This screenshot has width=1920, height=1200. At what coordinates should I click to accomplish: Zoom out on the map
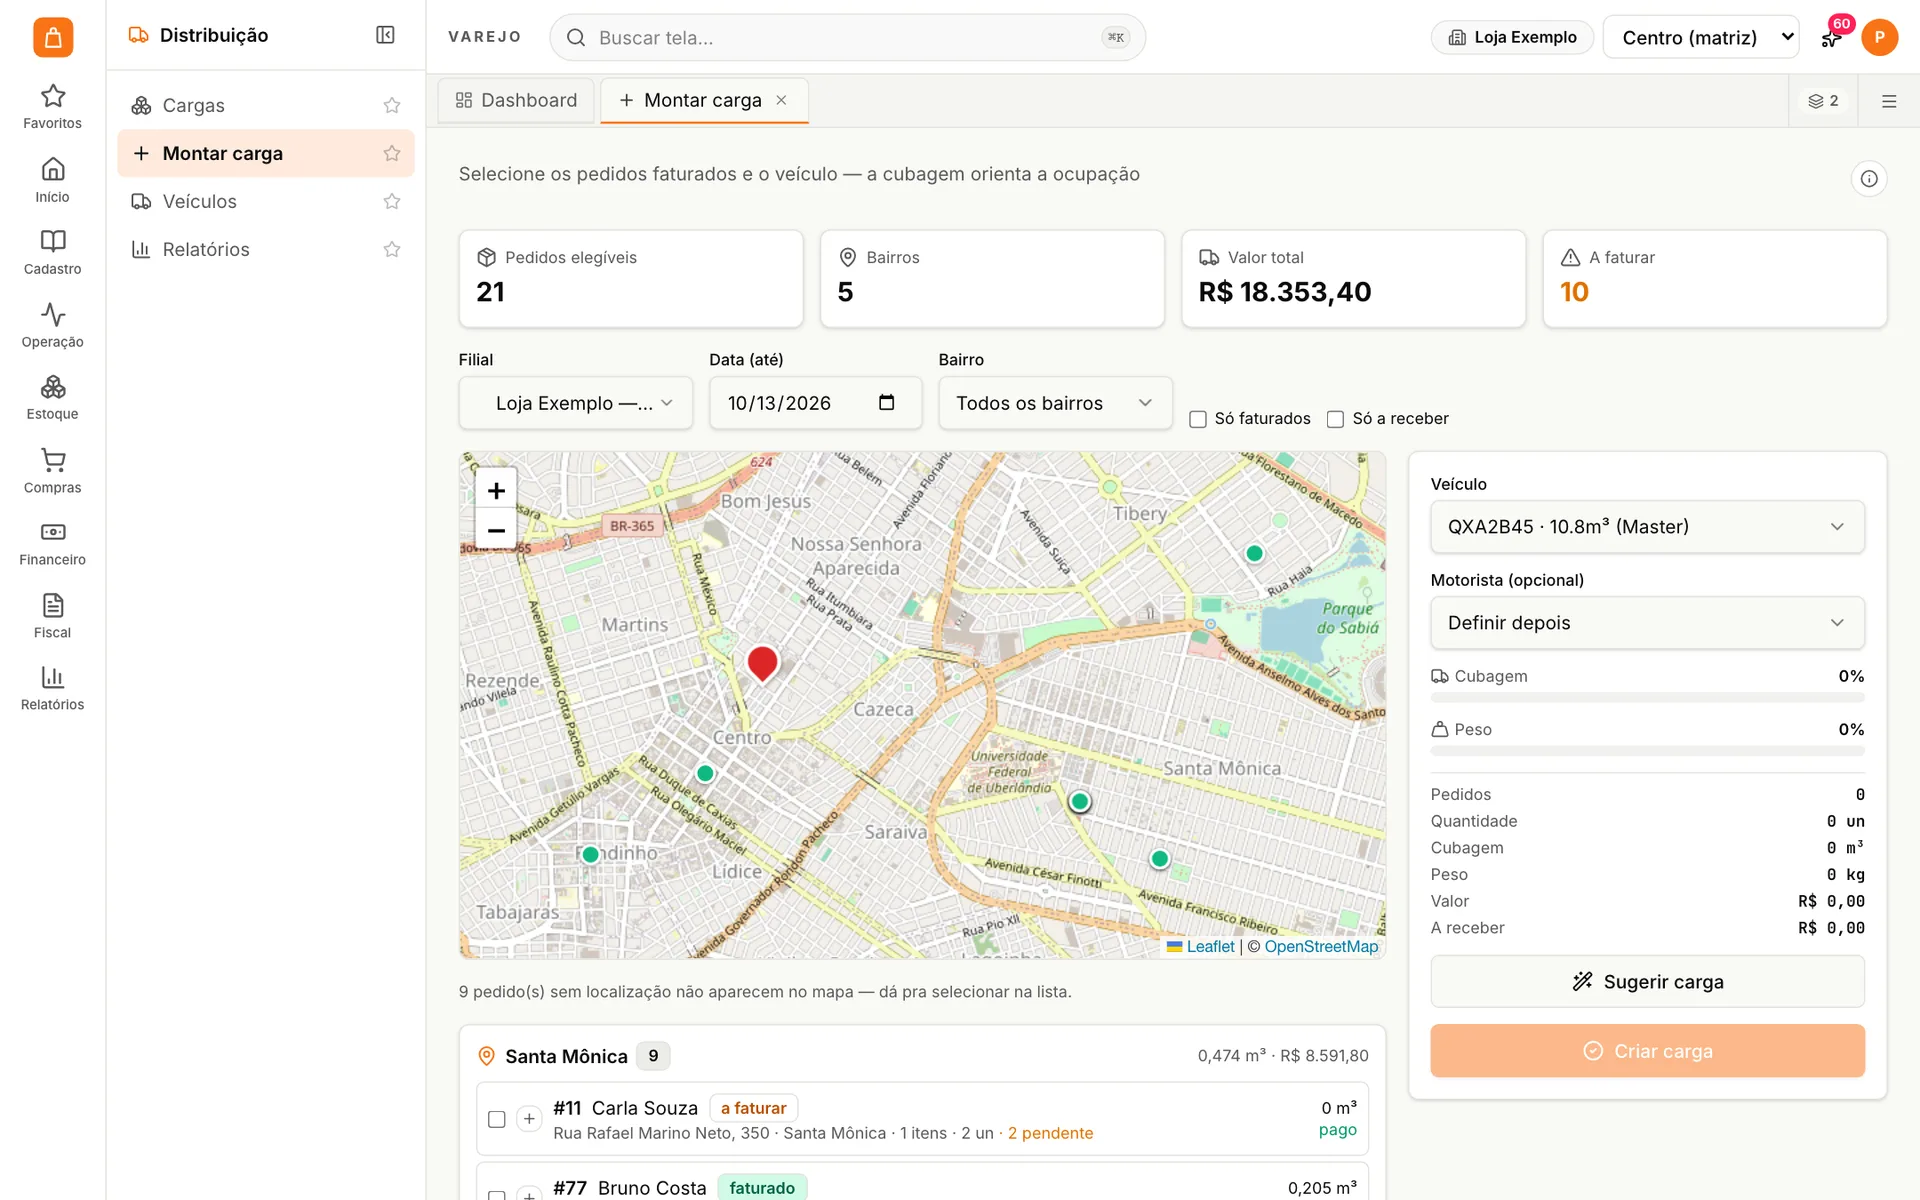pyautogui.click(x=496, y=530)
